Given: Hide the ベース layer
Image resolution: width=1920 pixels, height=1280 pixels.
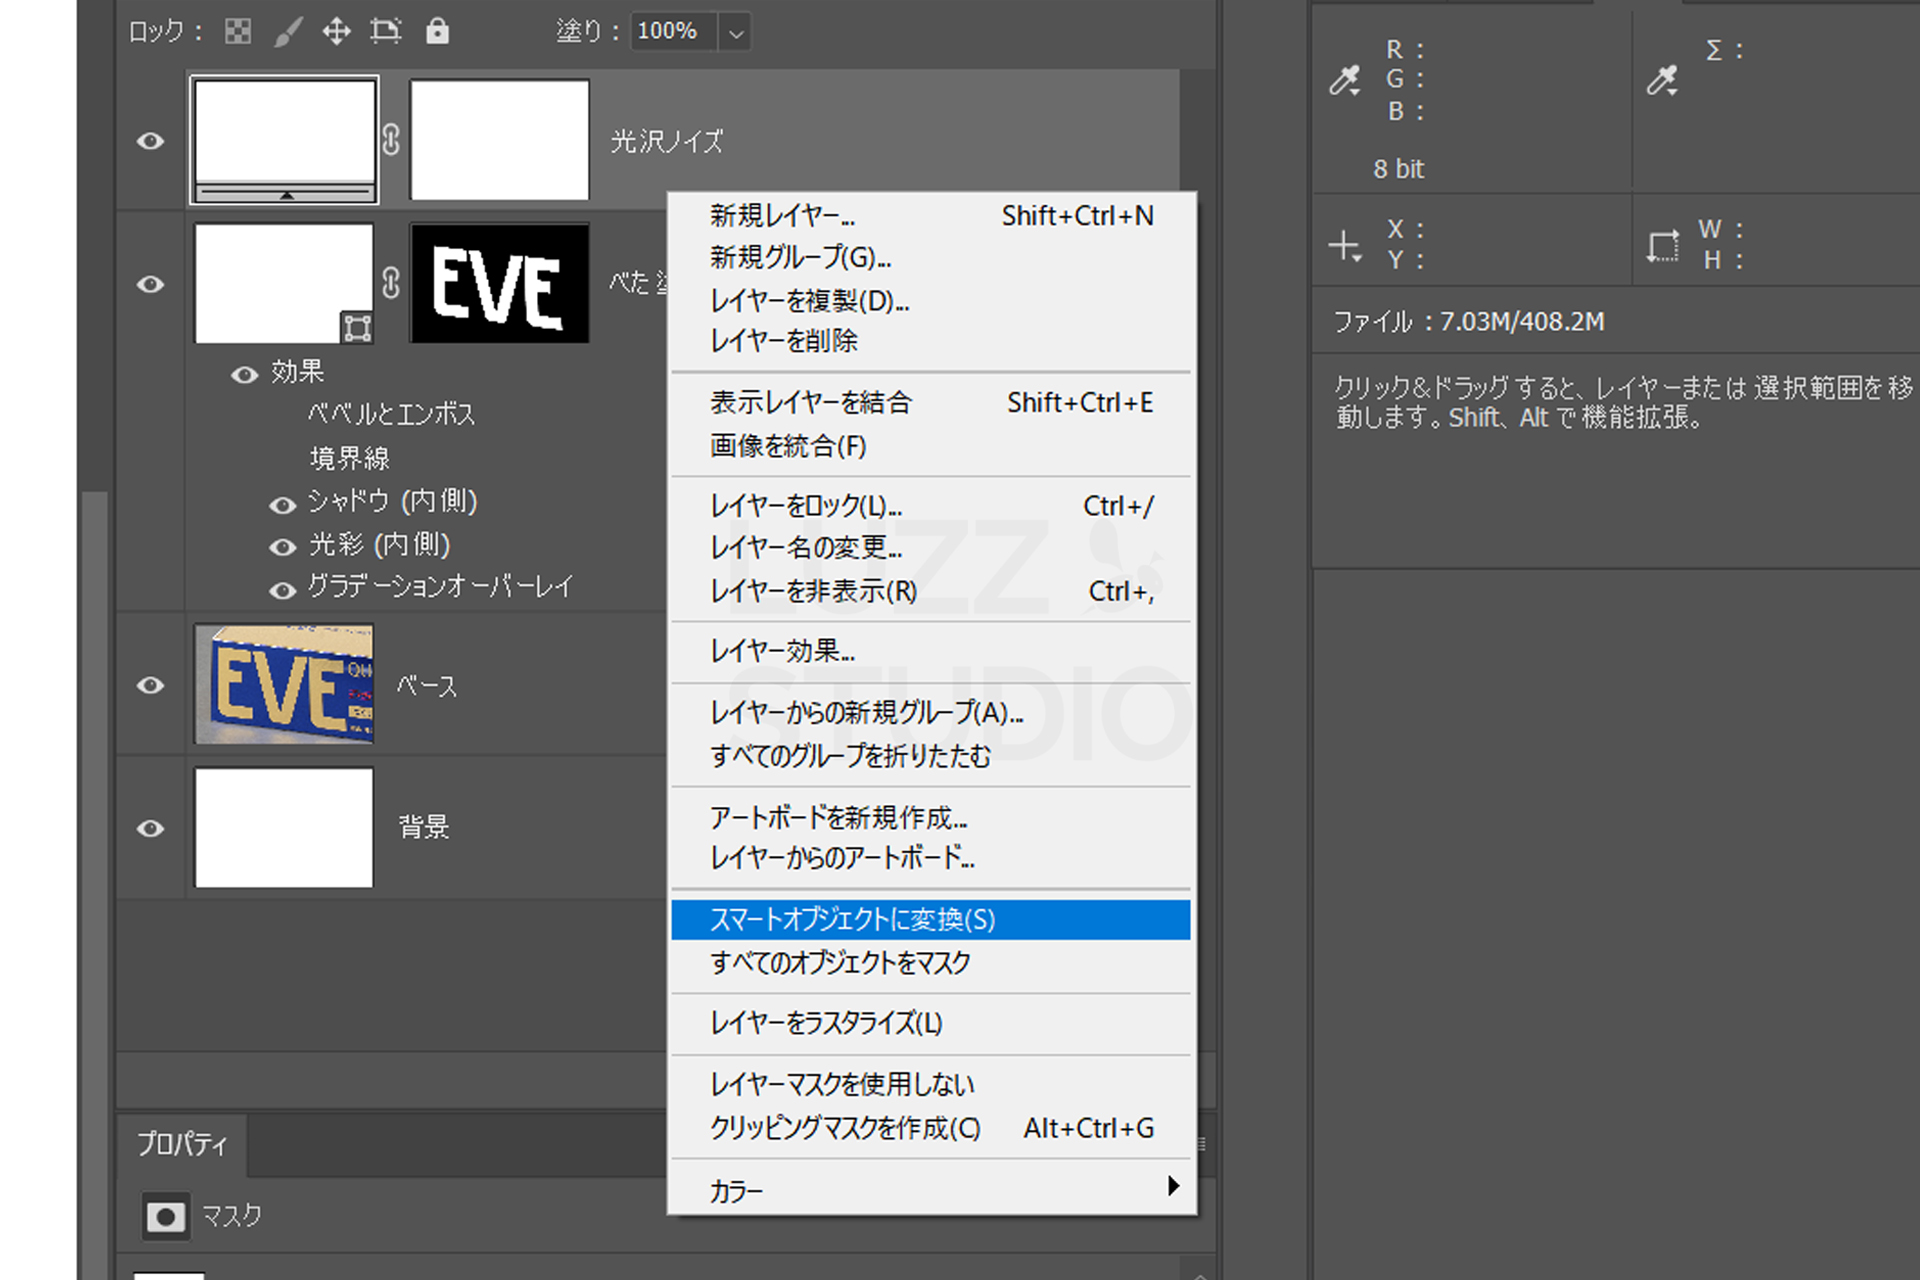Looking at the screenshot, I should (151, 685).
